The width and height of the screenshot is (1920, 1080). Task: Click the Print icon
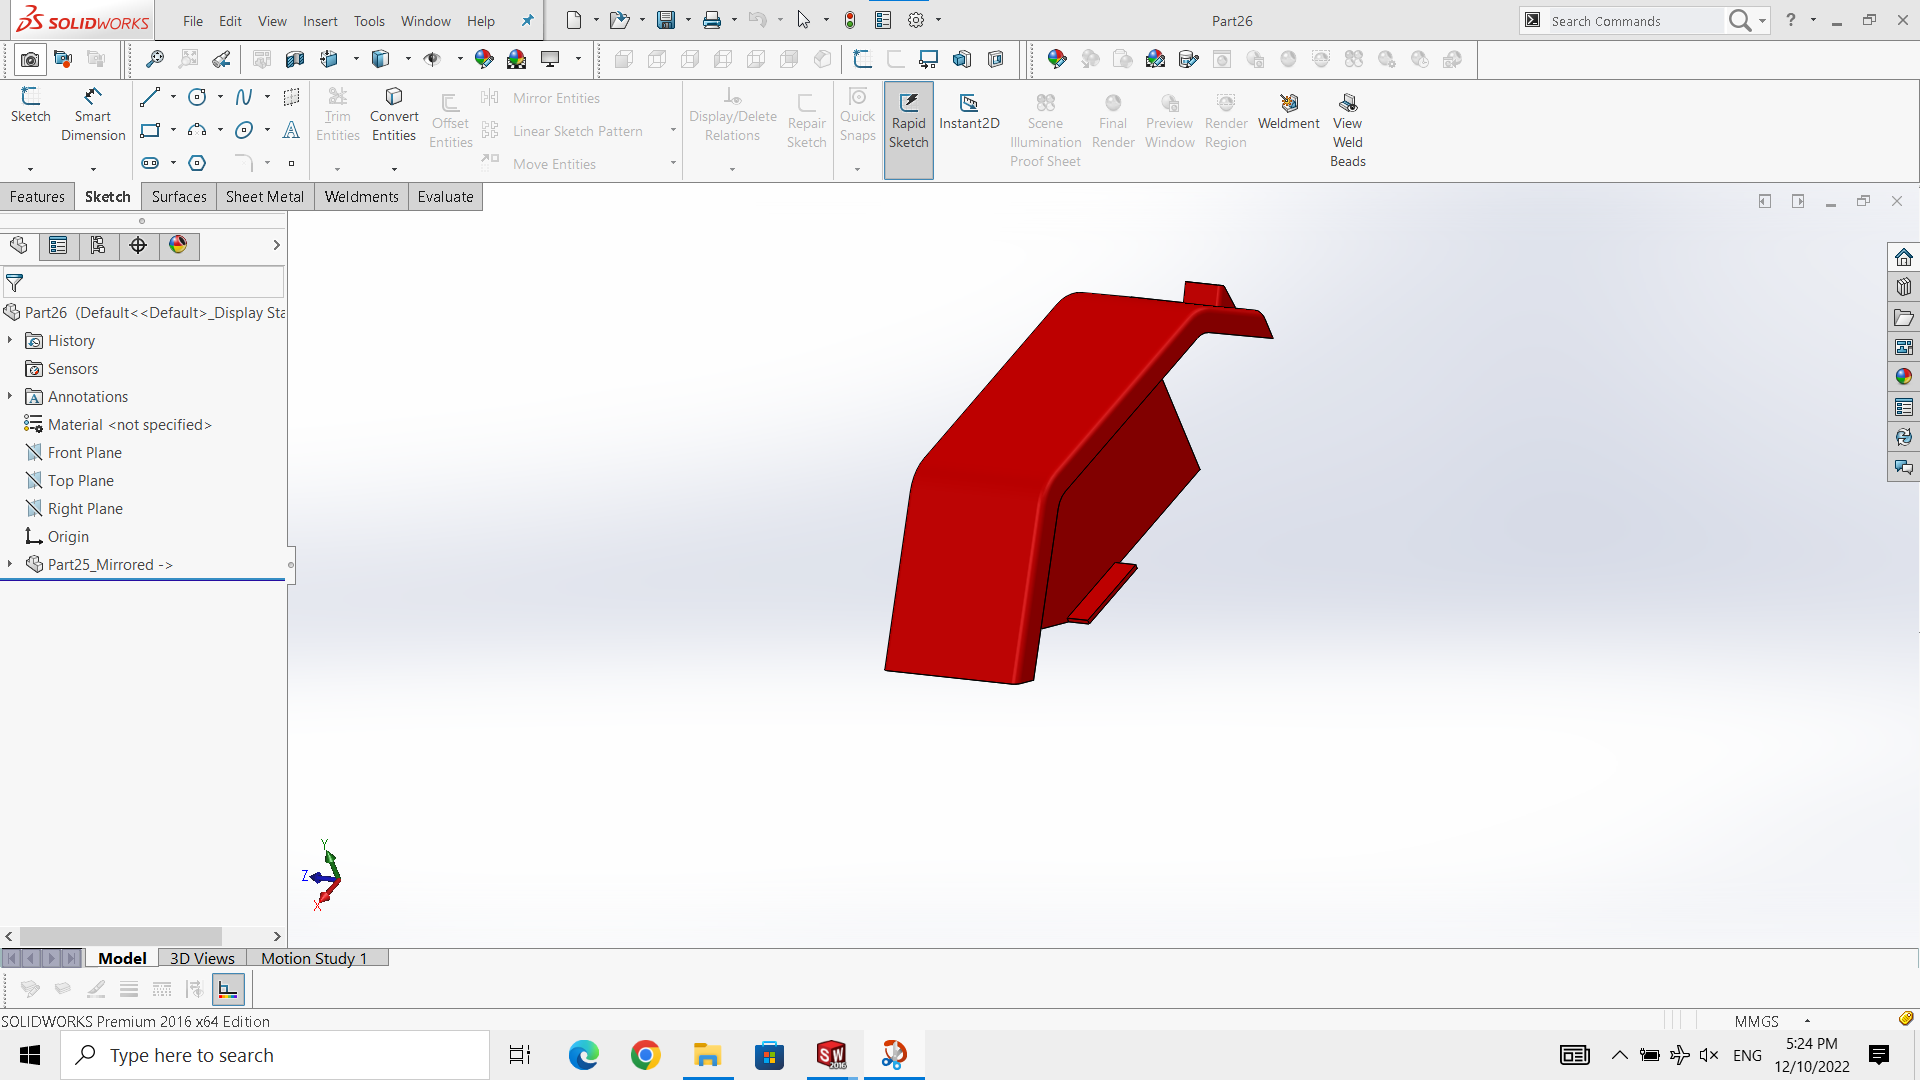712,20
